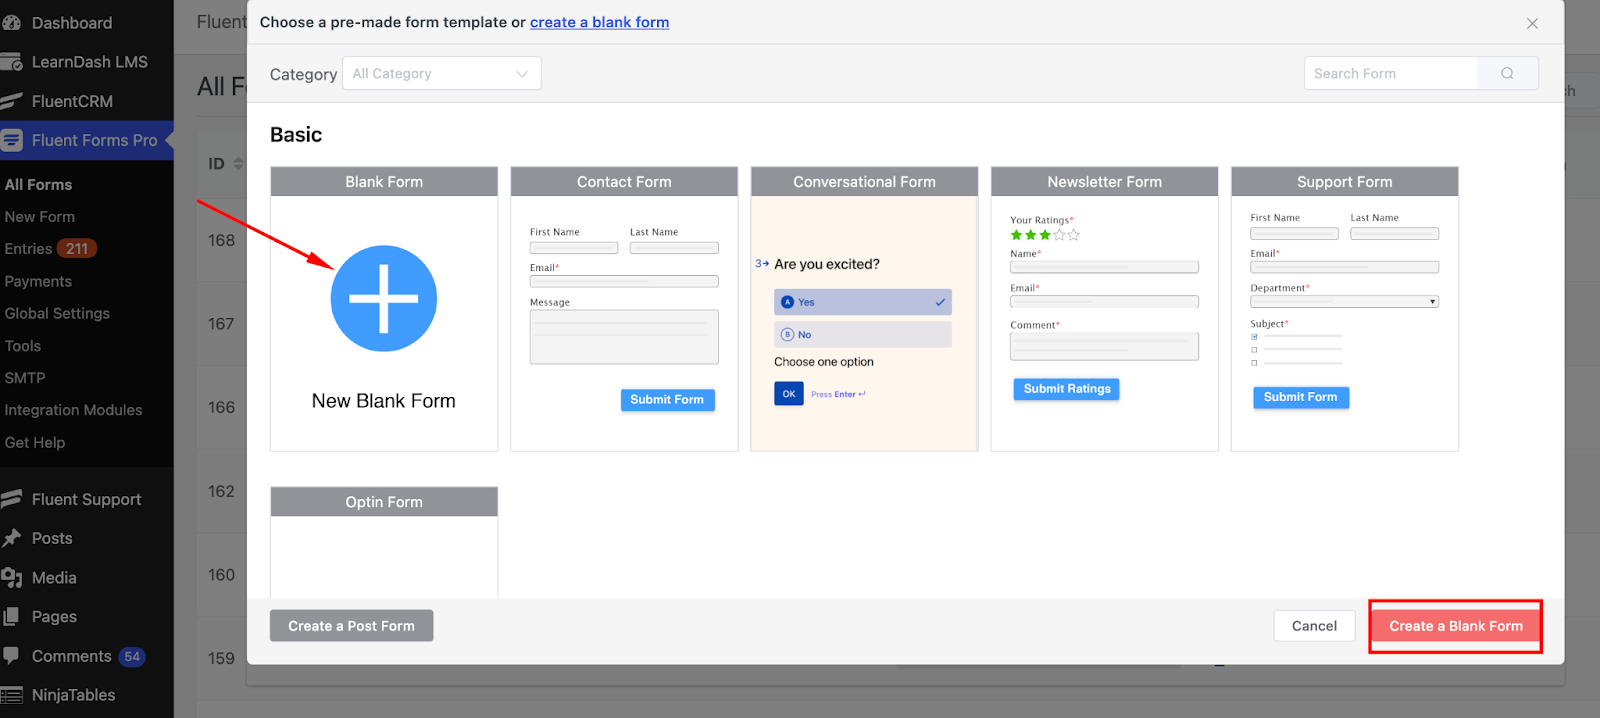Screen dimensions: 1600x718
Task: Click the Fluent Forms Pro icon
Action: point(11,141)
